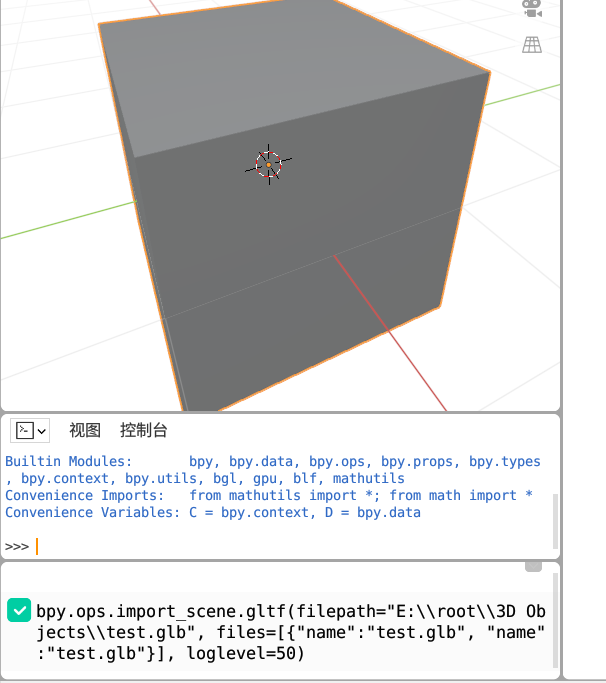Click the collapsed gray button above info log
The height and width of the screenshot is (683, 606).
pos(533,566)
